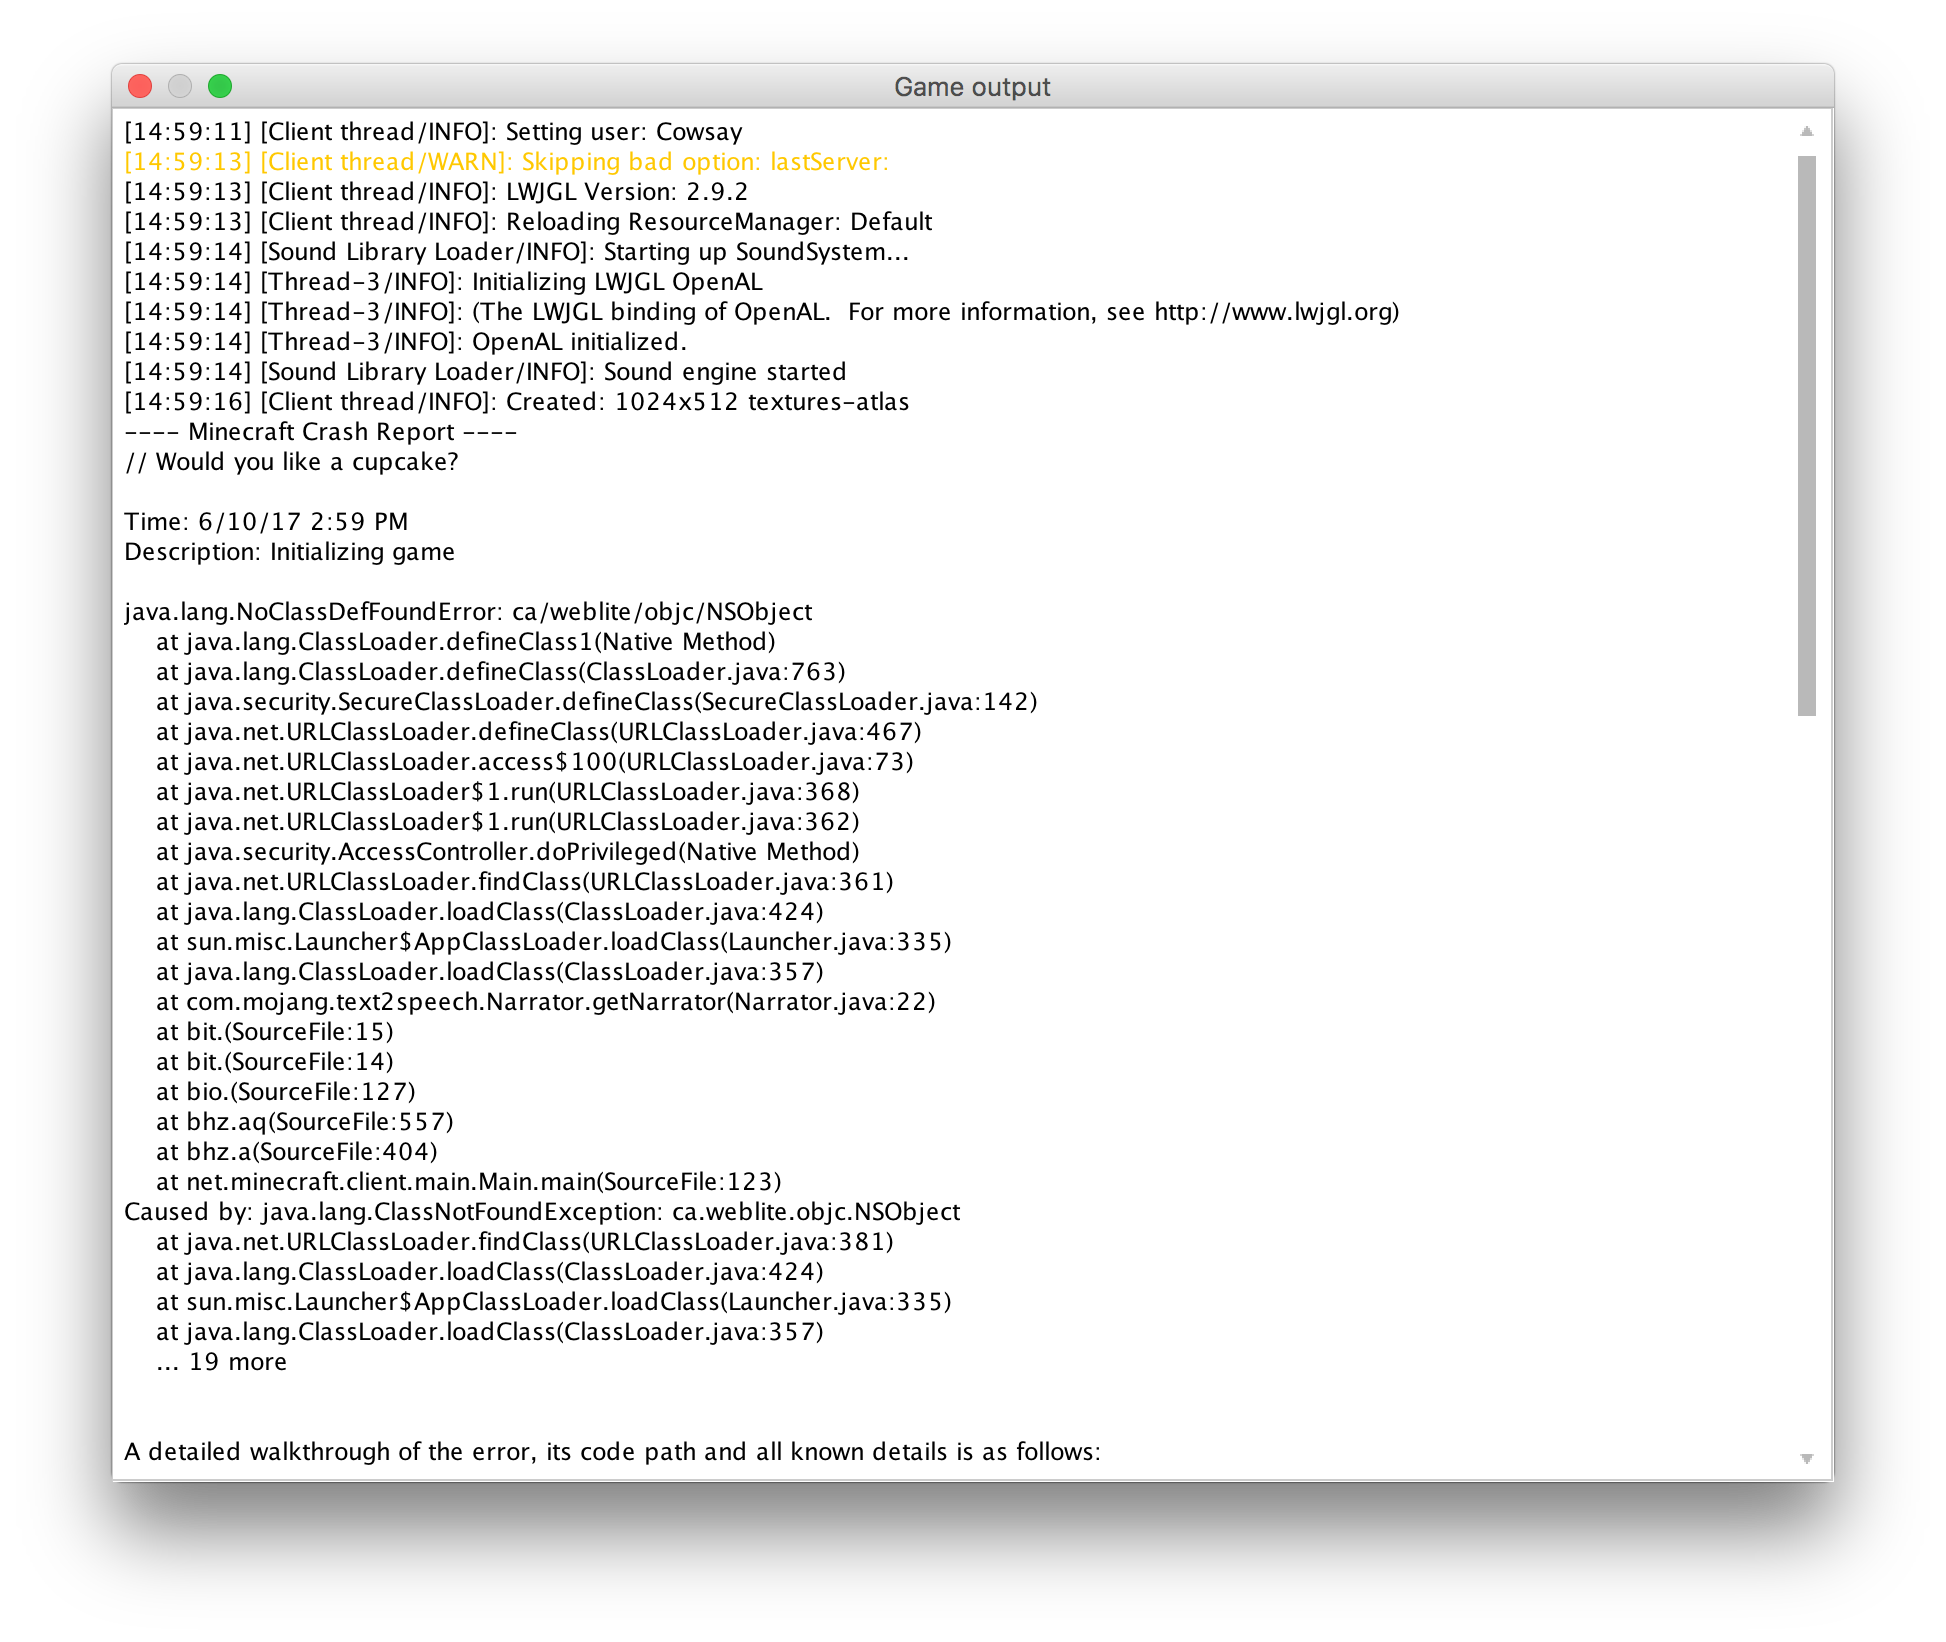The height and width of the screenshot is (1642, 1946).
Task: Click the 'URLClassLoader.java:467' stack line
Action: tap(539, 732)
